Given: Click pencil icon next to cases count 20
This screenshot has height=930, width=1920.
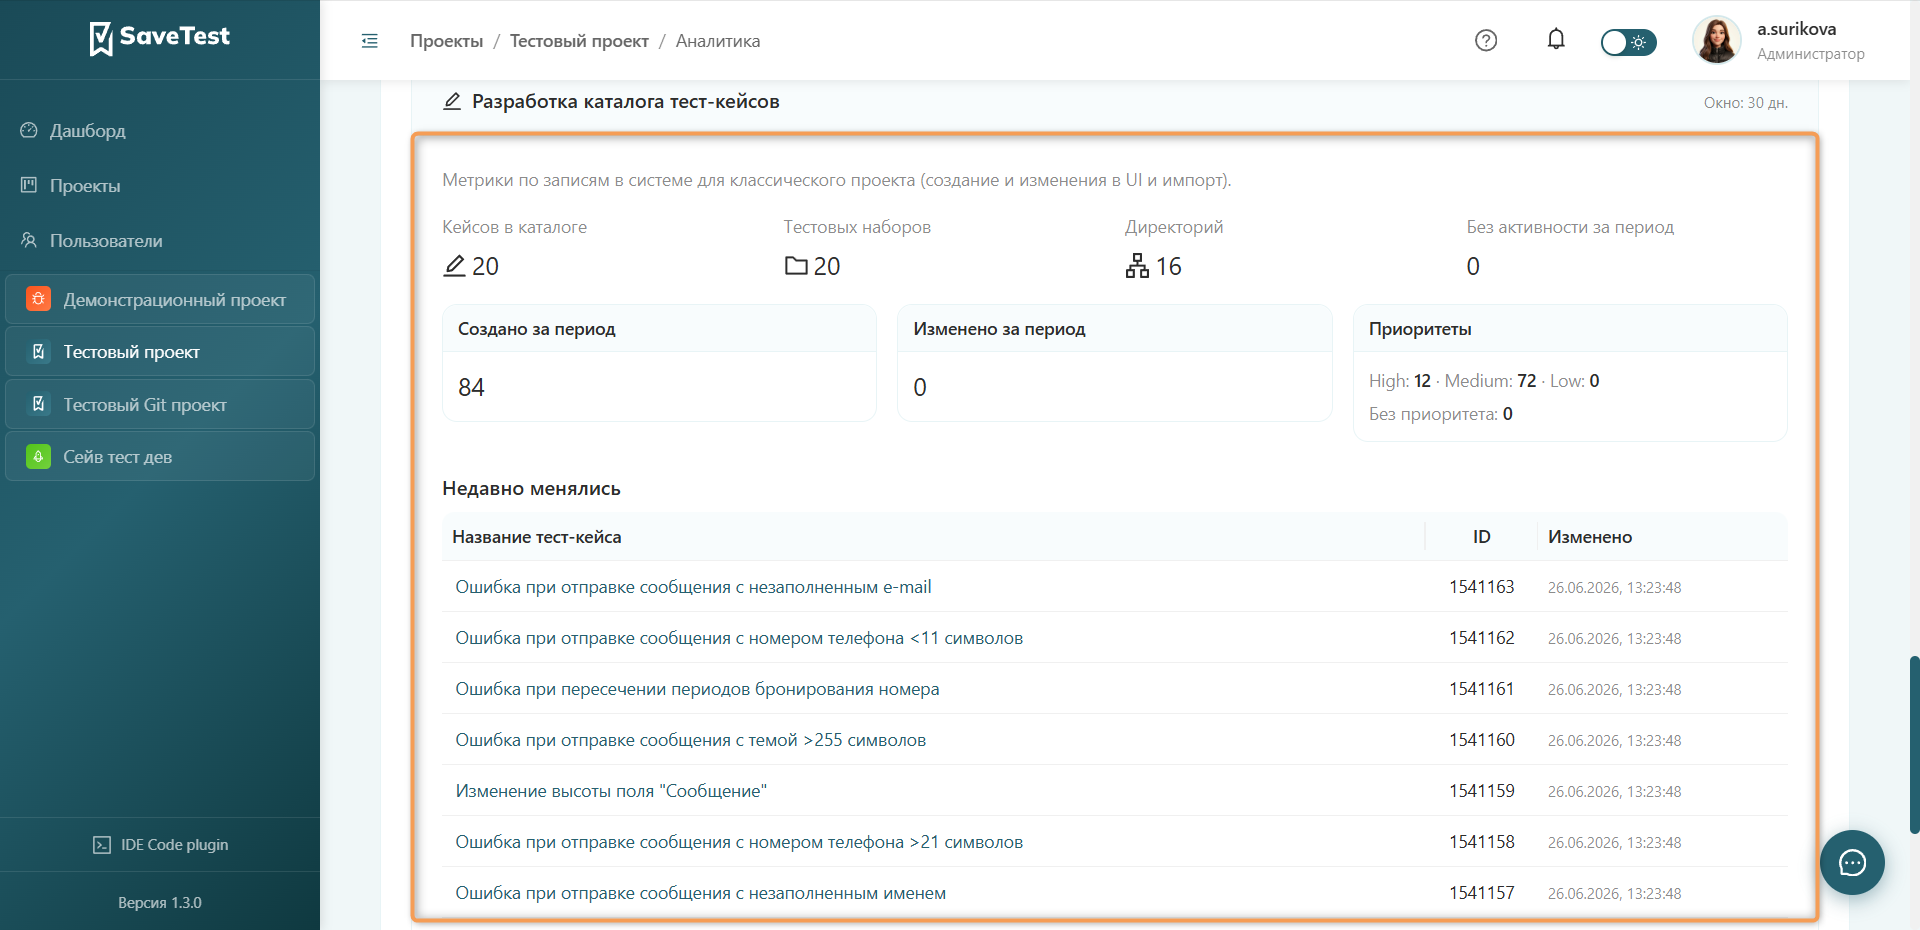Looking at the screenshot, I should (x=454, y=265).
